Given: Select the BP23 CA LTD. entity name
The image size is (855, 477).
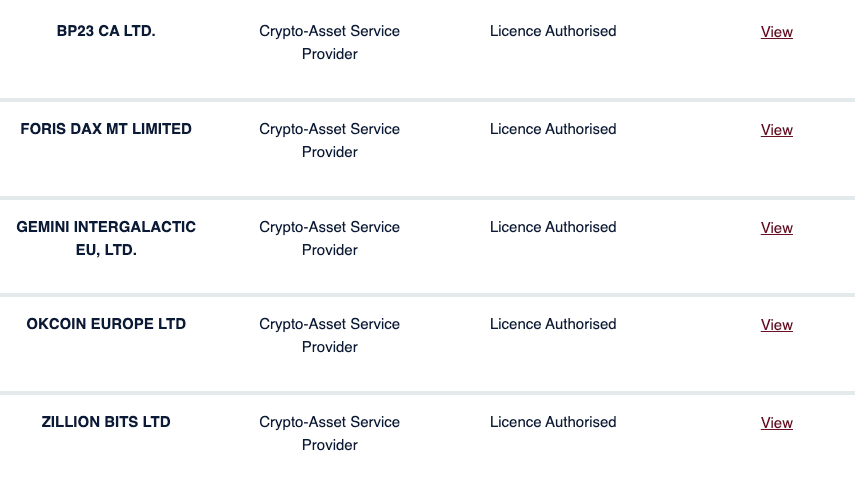Looking at the screenshot, I should pyautogui.click(x=106, y=31).
